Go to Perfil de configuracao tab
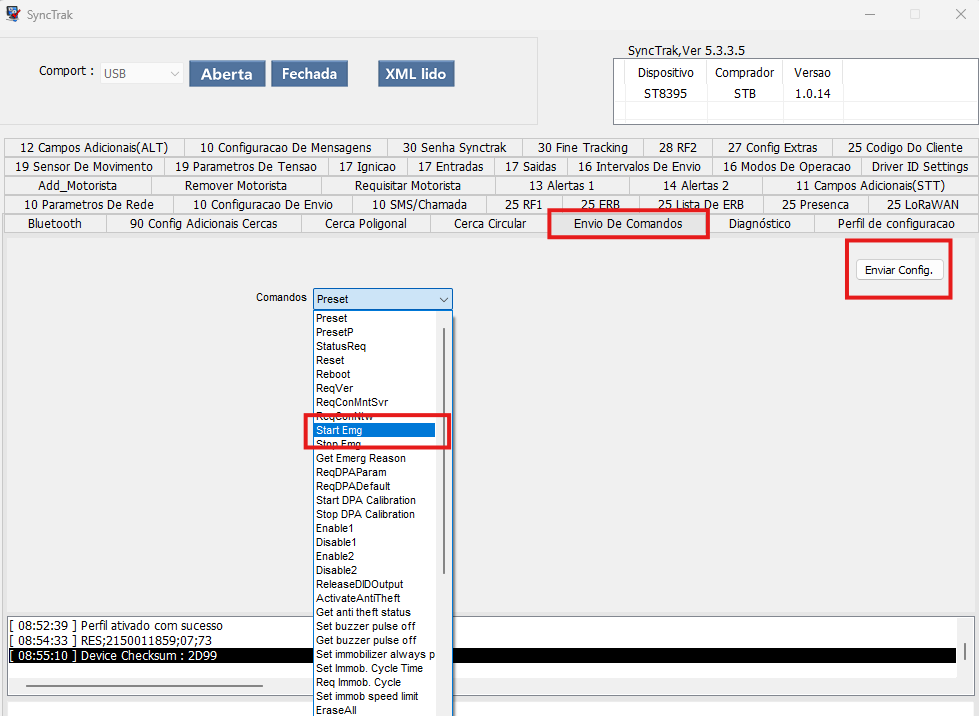The image size is (979, 716). [896, 223]
